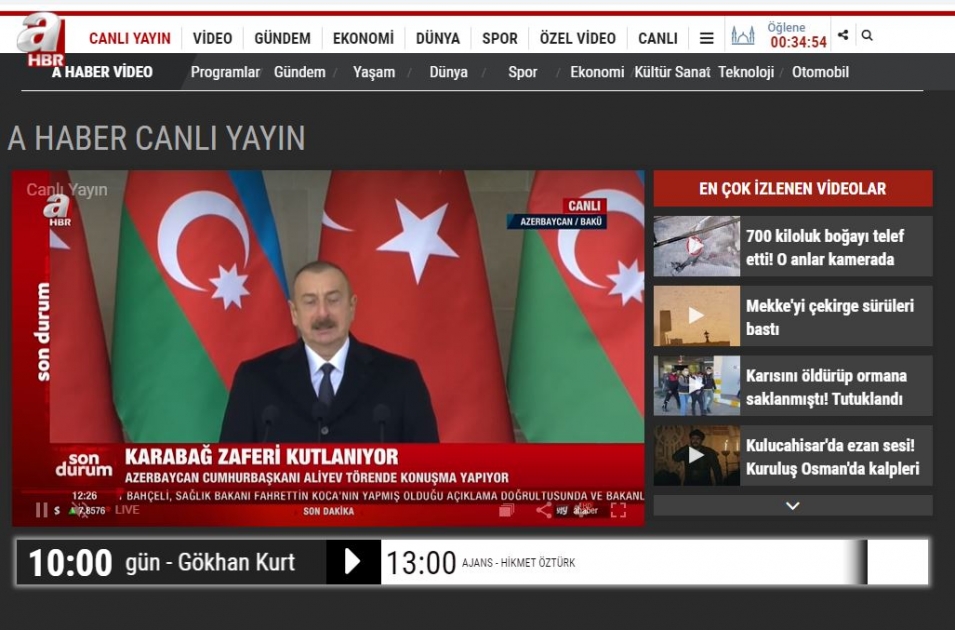The width and height of the screenshot is (955, 630).
Task: Click A HABER VİDEO heading link
Action: 102,72
